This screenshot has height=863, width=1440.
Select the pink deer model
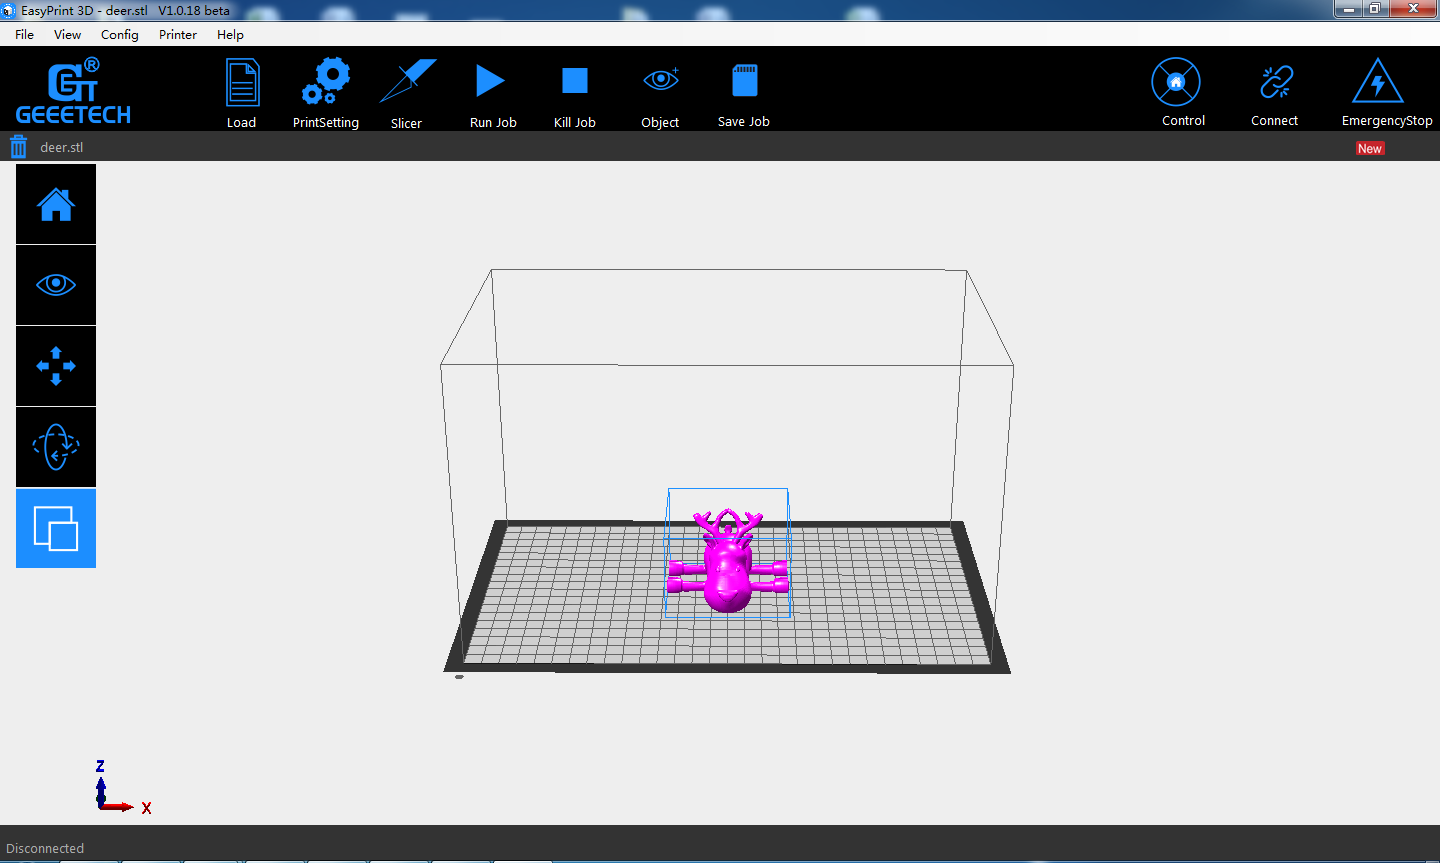(728, 560)
